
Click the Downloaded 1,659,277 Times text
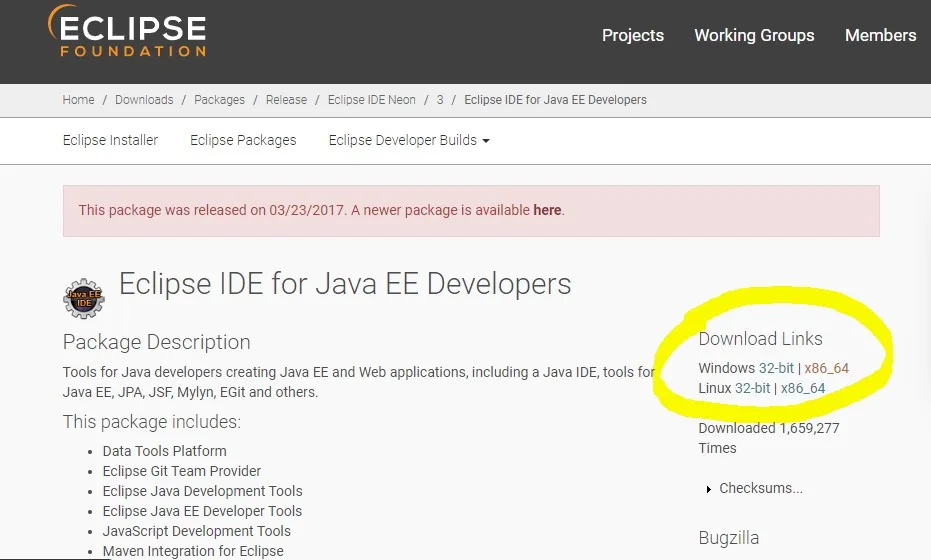pyautogui.click(x=769, y=438)
